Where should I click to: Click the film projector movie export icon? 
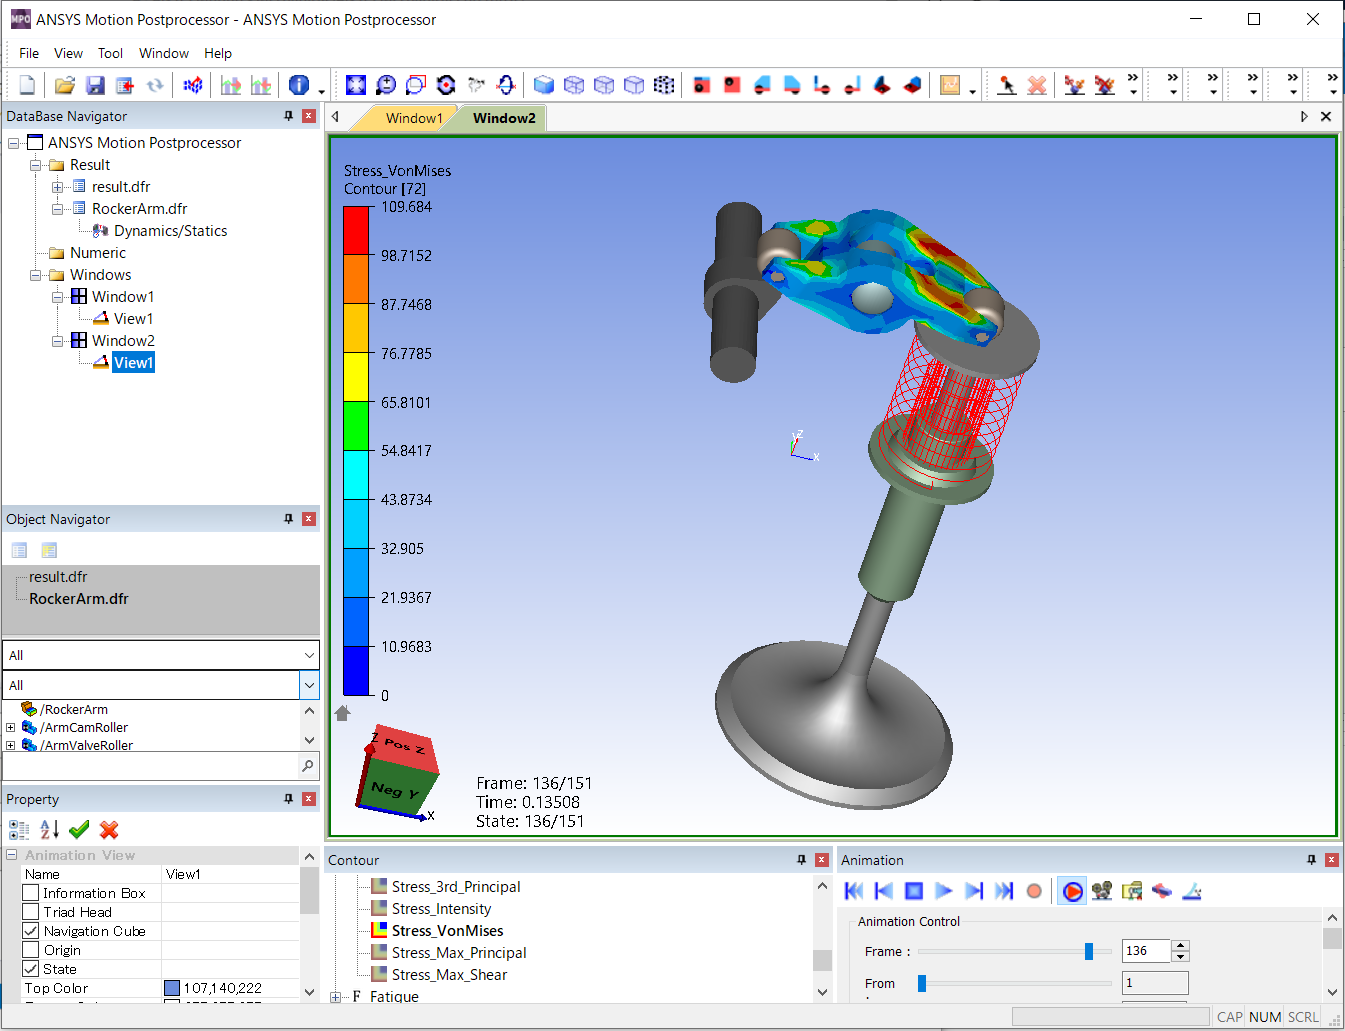pyautogui.click(x=1102, y=890)
